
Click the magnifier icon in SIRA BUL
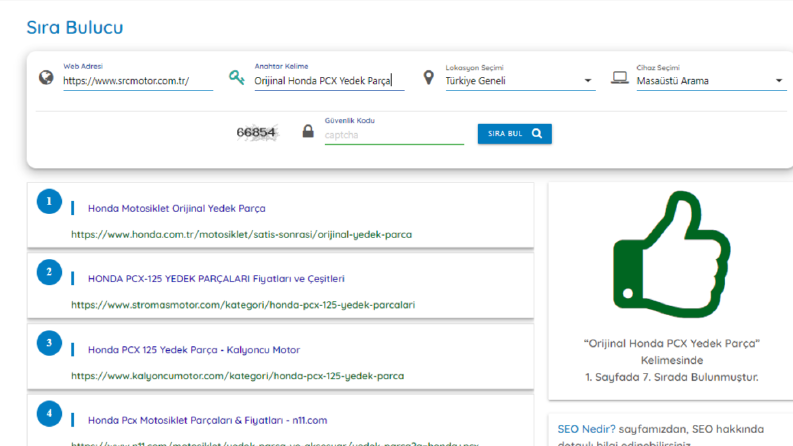coord(537,133)
